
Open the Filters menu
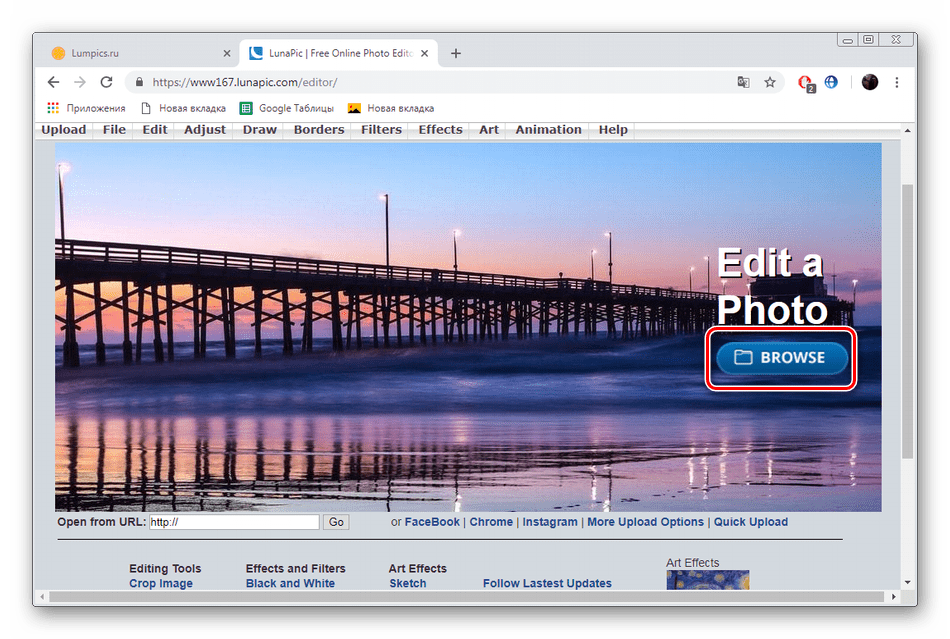pos(381,130)
